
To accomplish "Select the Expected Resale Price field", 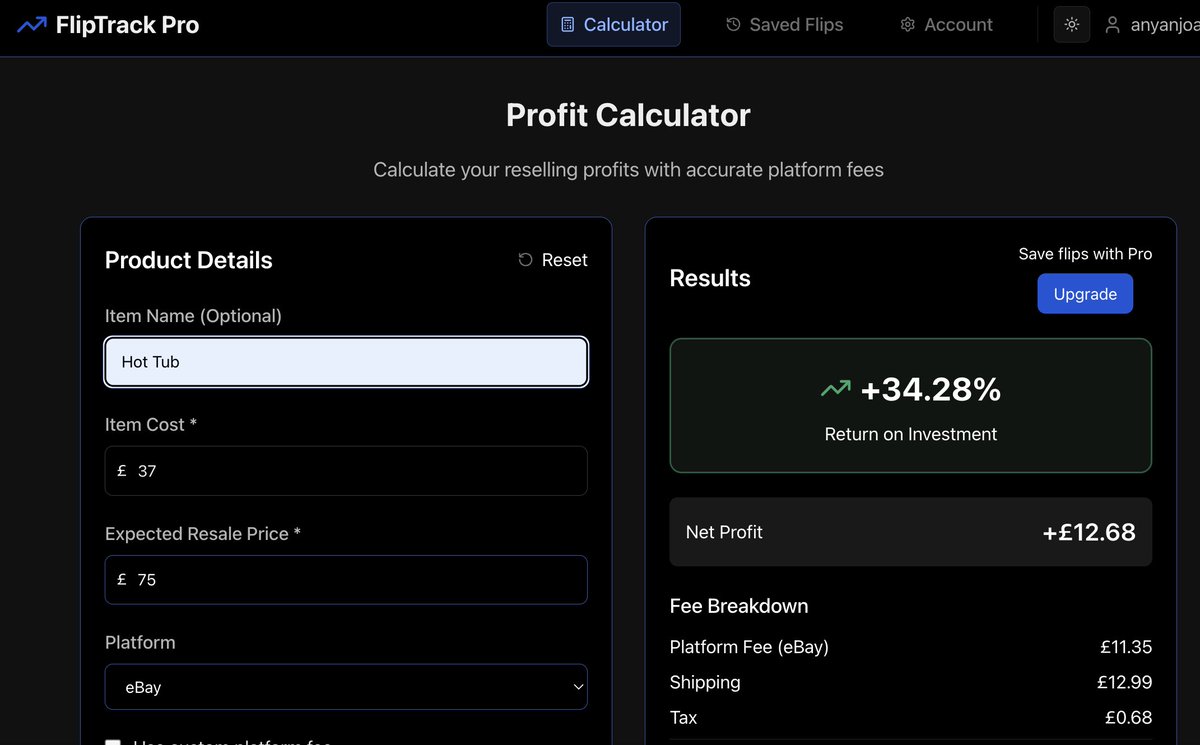I will point(346,579).
